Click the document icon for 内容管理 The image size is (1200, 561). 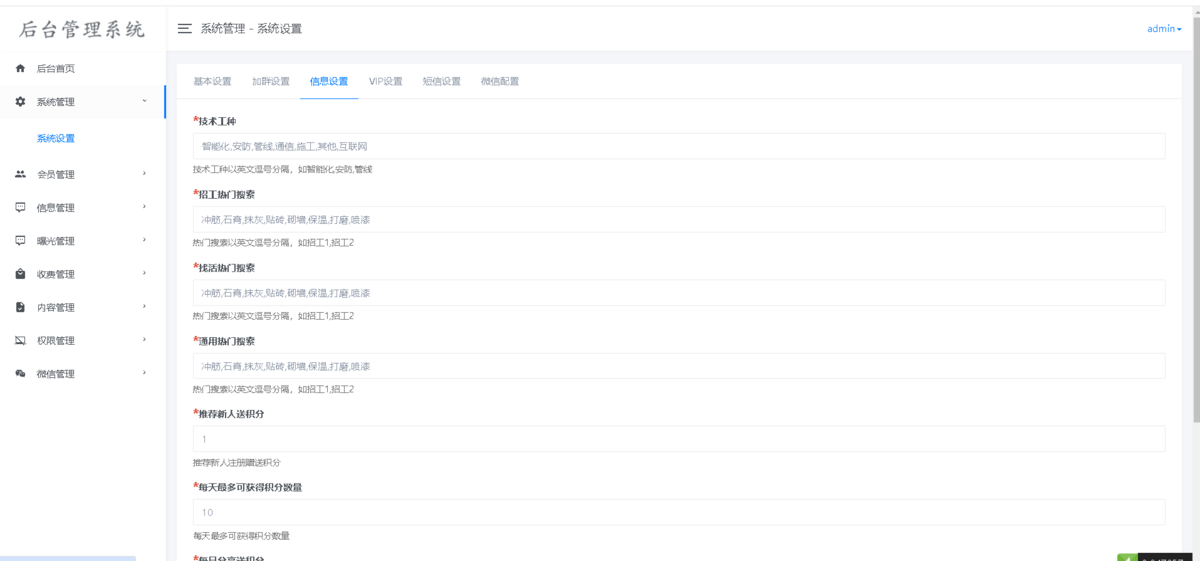(20, 307)
